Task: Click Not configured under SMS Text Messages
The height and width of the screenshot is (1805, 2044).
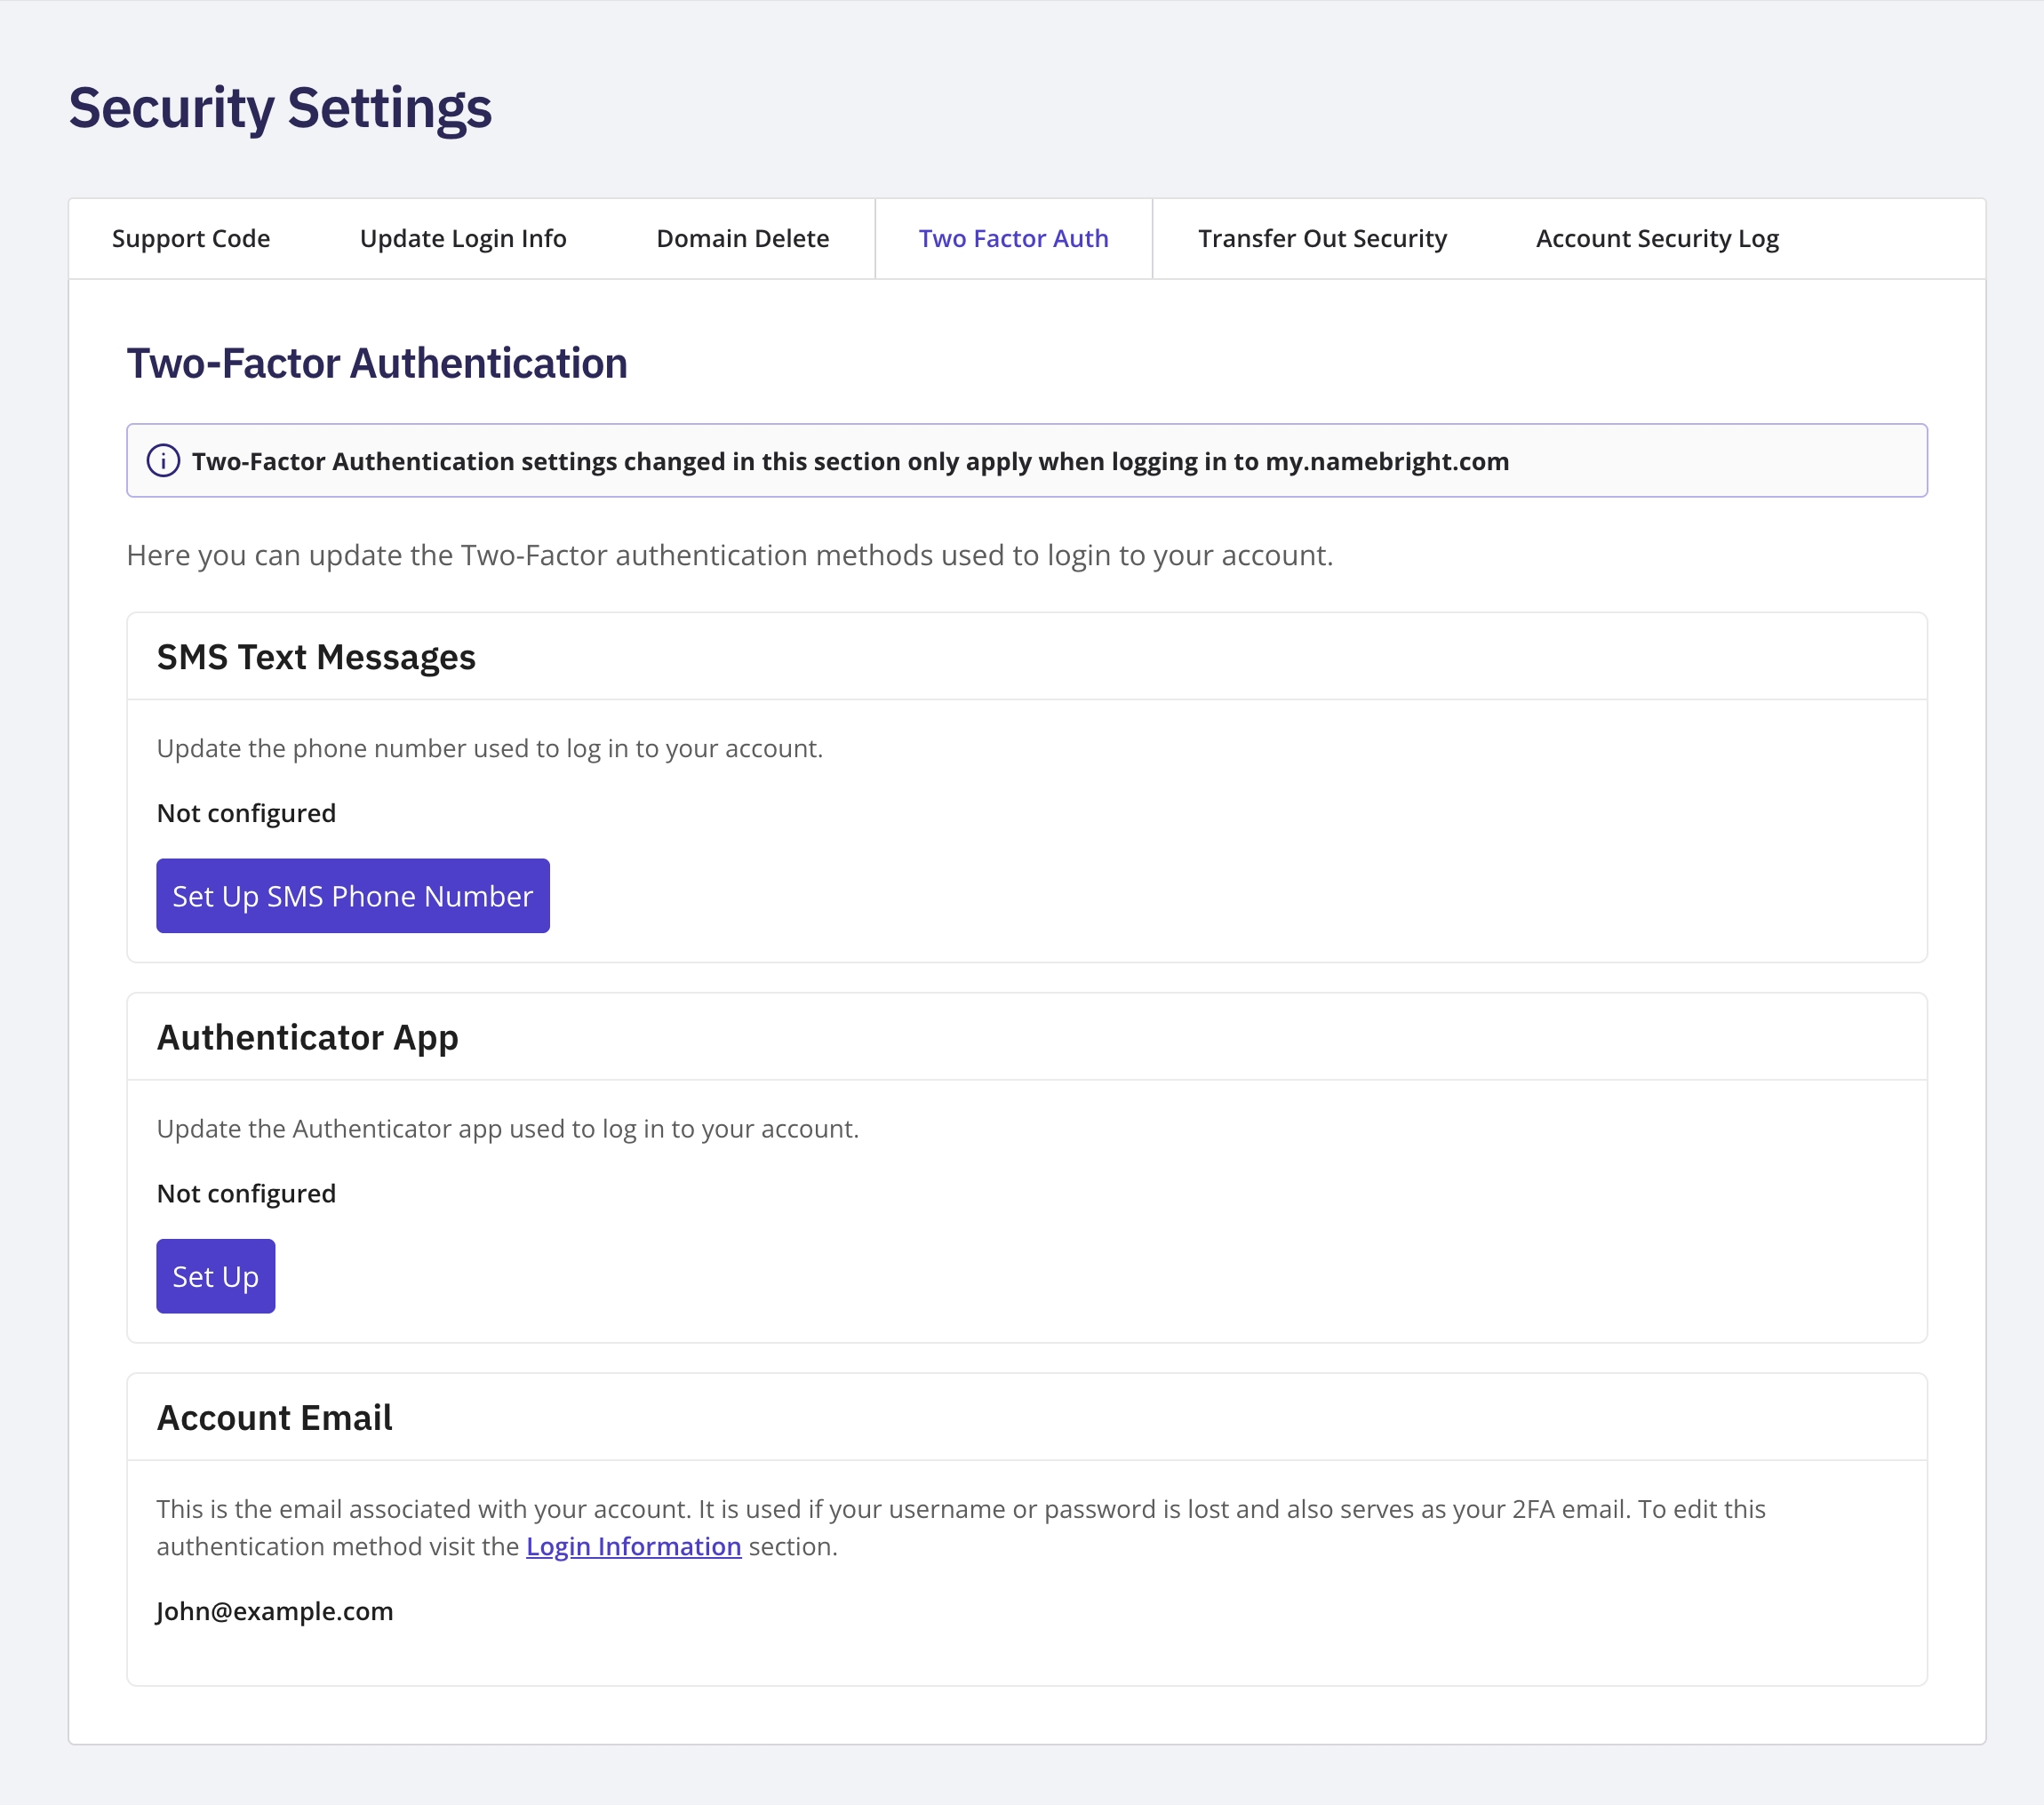Action: point(247,813)
